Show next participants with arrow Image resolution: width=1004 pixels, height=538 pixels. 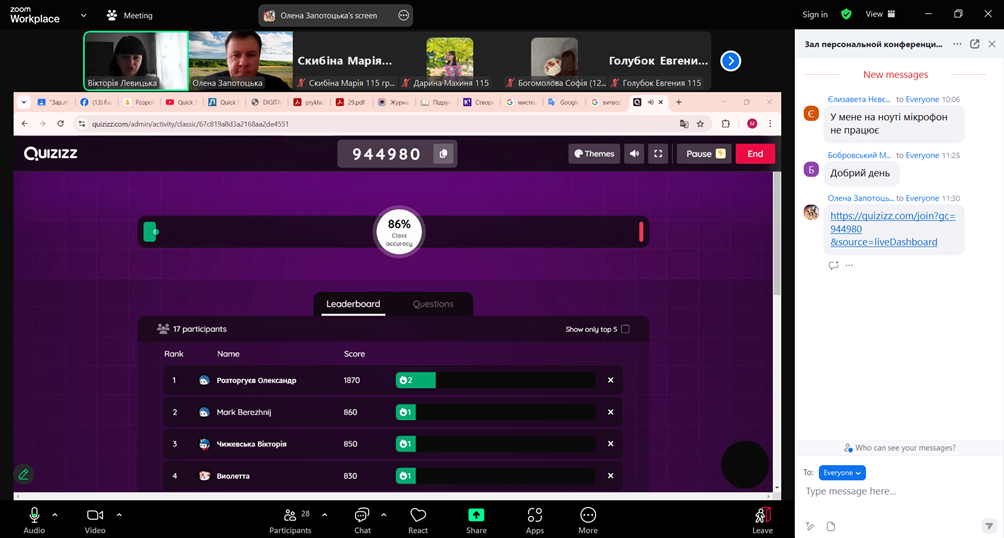[x=731, y=61]
